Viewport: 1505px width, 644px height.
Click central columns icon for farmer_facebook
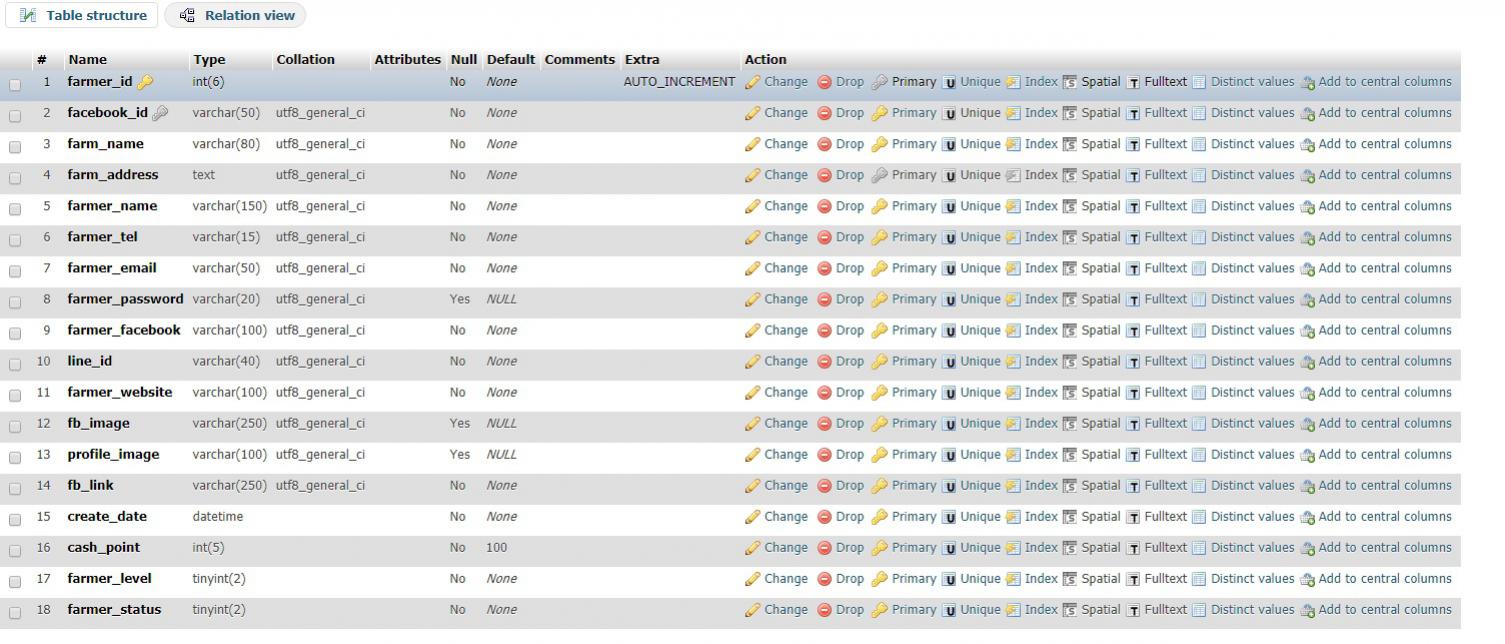coord(1307,330)
